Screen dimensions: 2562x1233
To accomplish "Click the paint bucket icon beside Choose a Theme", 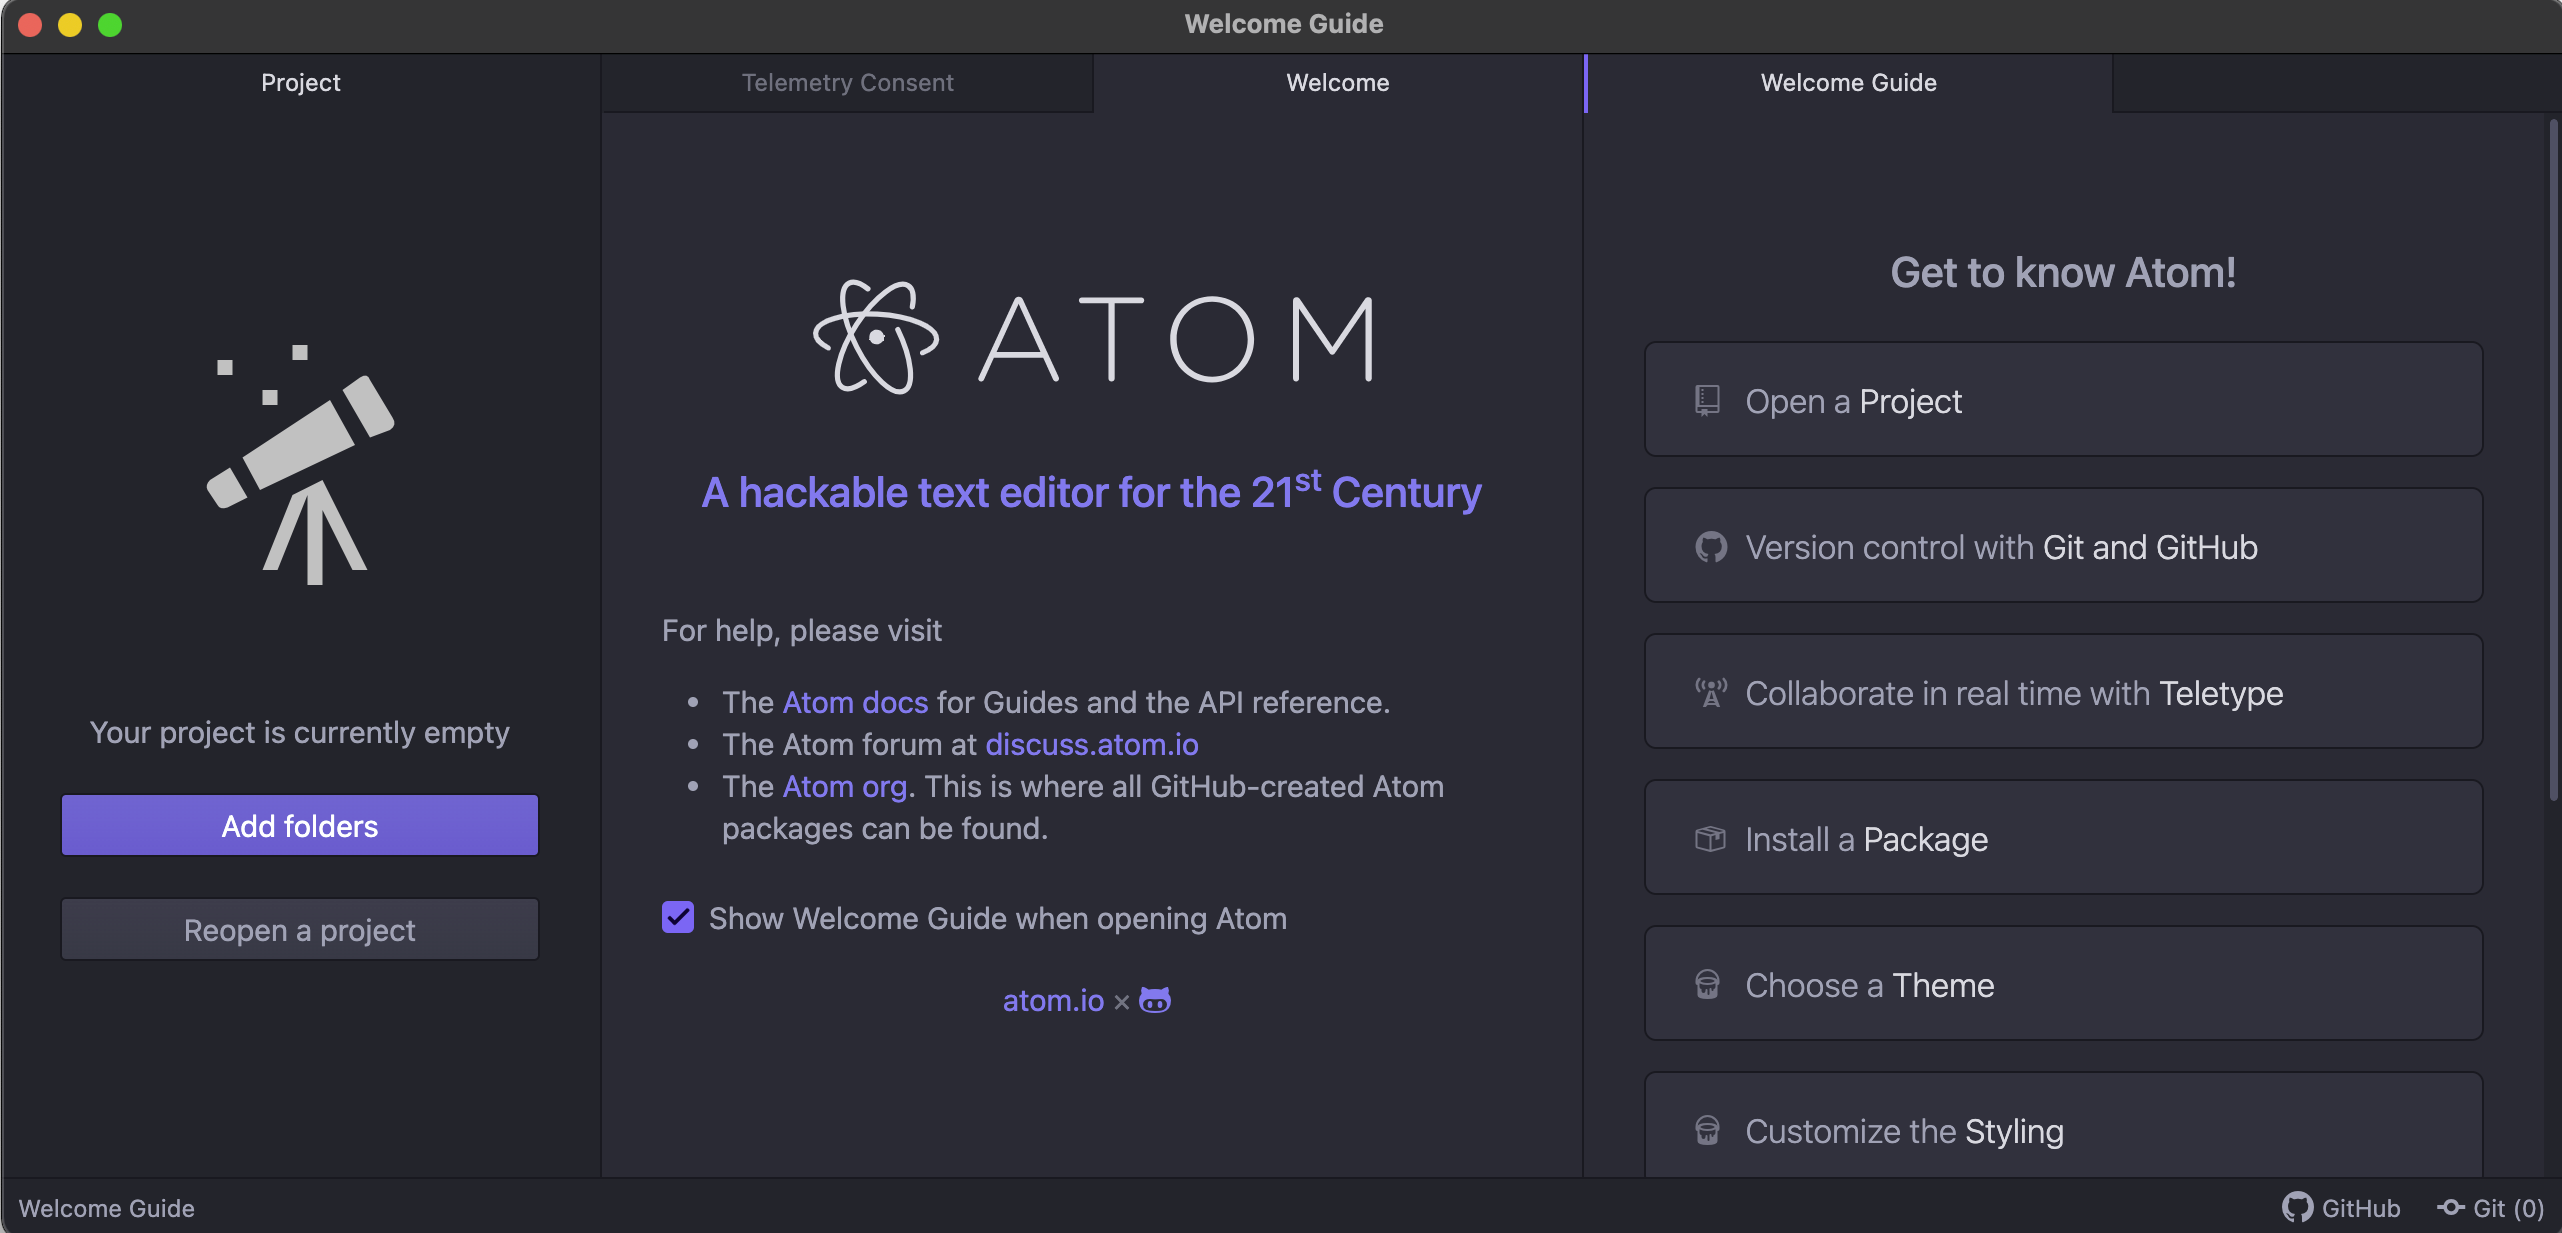I will click(1707, 985).
